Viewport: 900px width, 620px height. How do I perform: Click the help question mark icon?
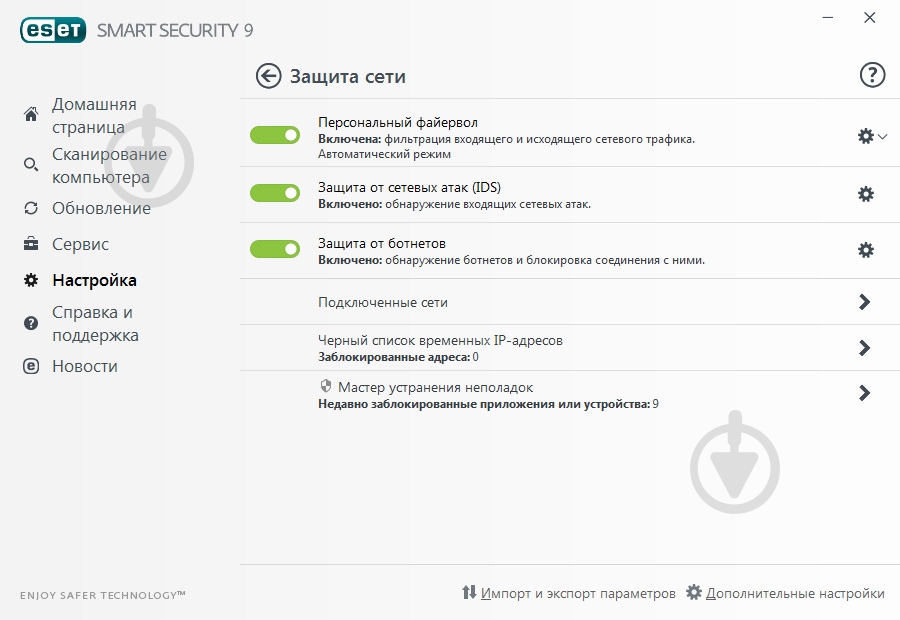(x=872, y=75)
